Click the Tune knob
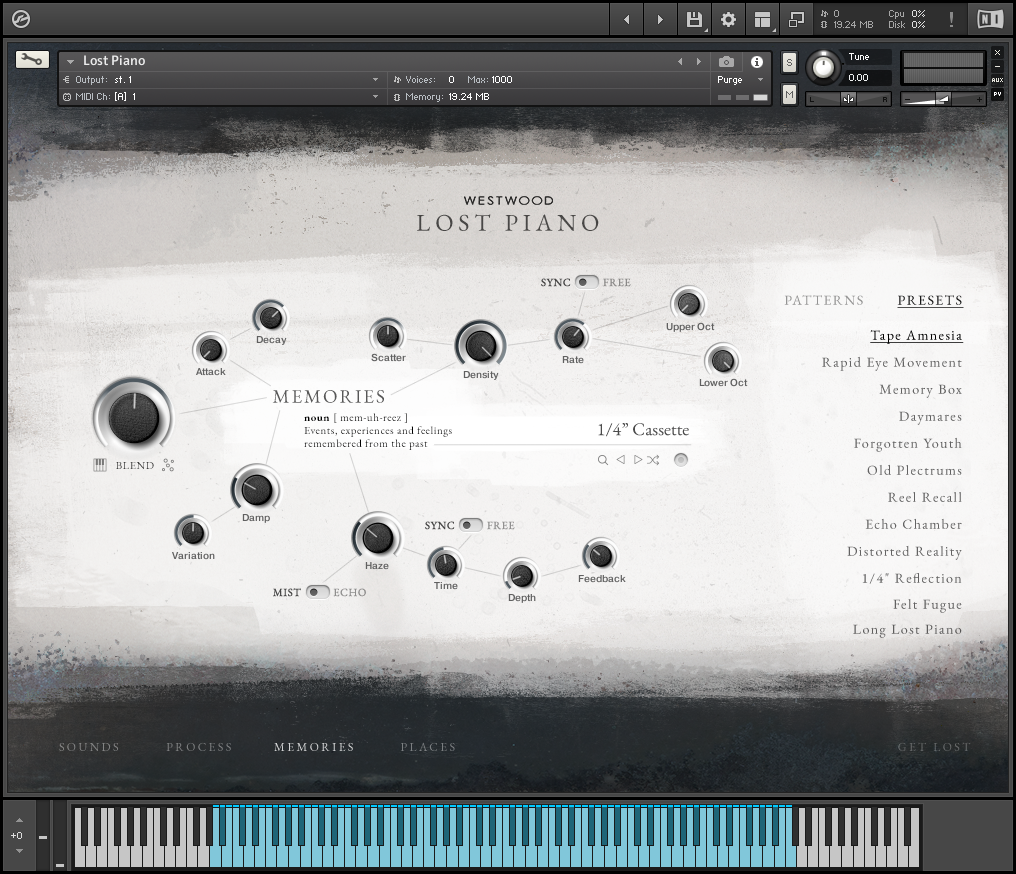Screen dimensions: 1016x874 click(823, 67)
